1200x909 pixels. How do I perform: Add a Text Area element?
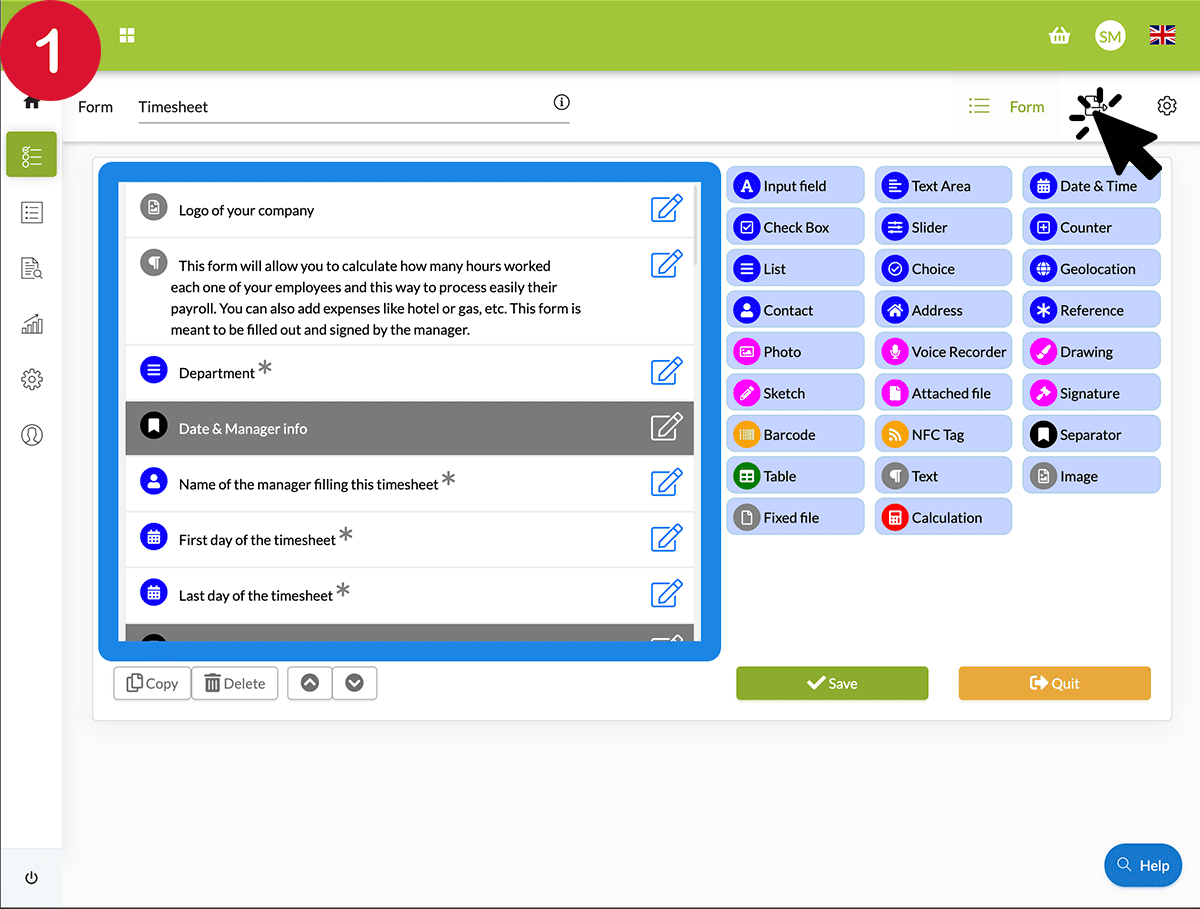(943, 186)
